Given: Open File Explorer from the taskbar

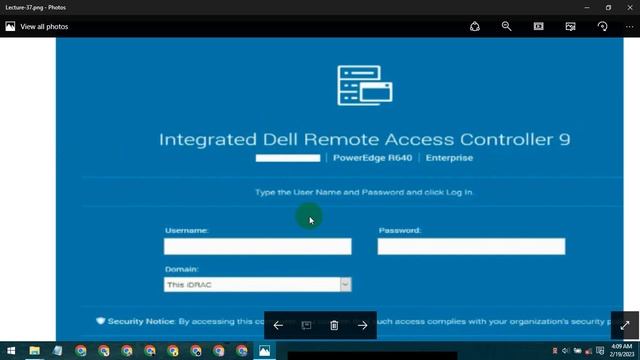Looking at the screenshot, I should (x=35, y=351).
